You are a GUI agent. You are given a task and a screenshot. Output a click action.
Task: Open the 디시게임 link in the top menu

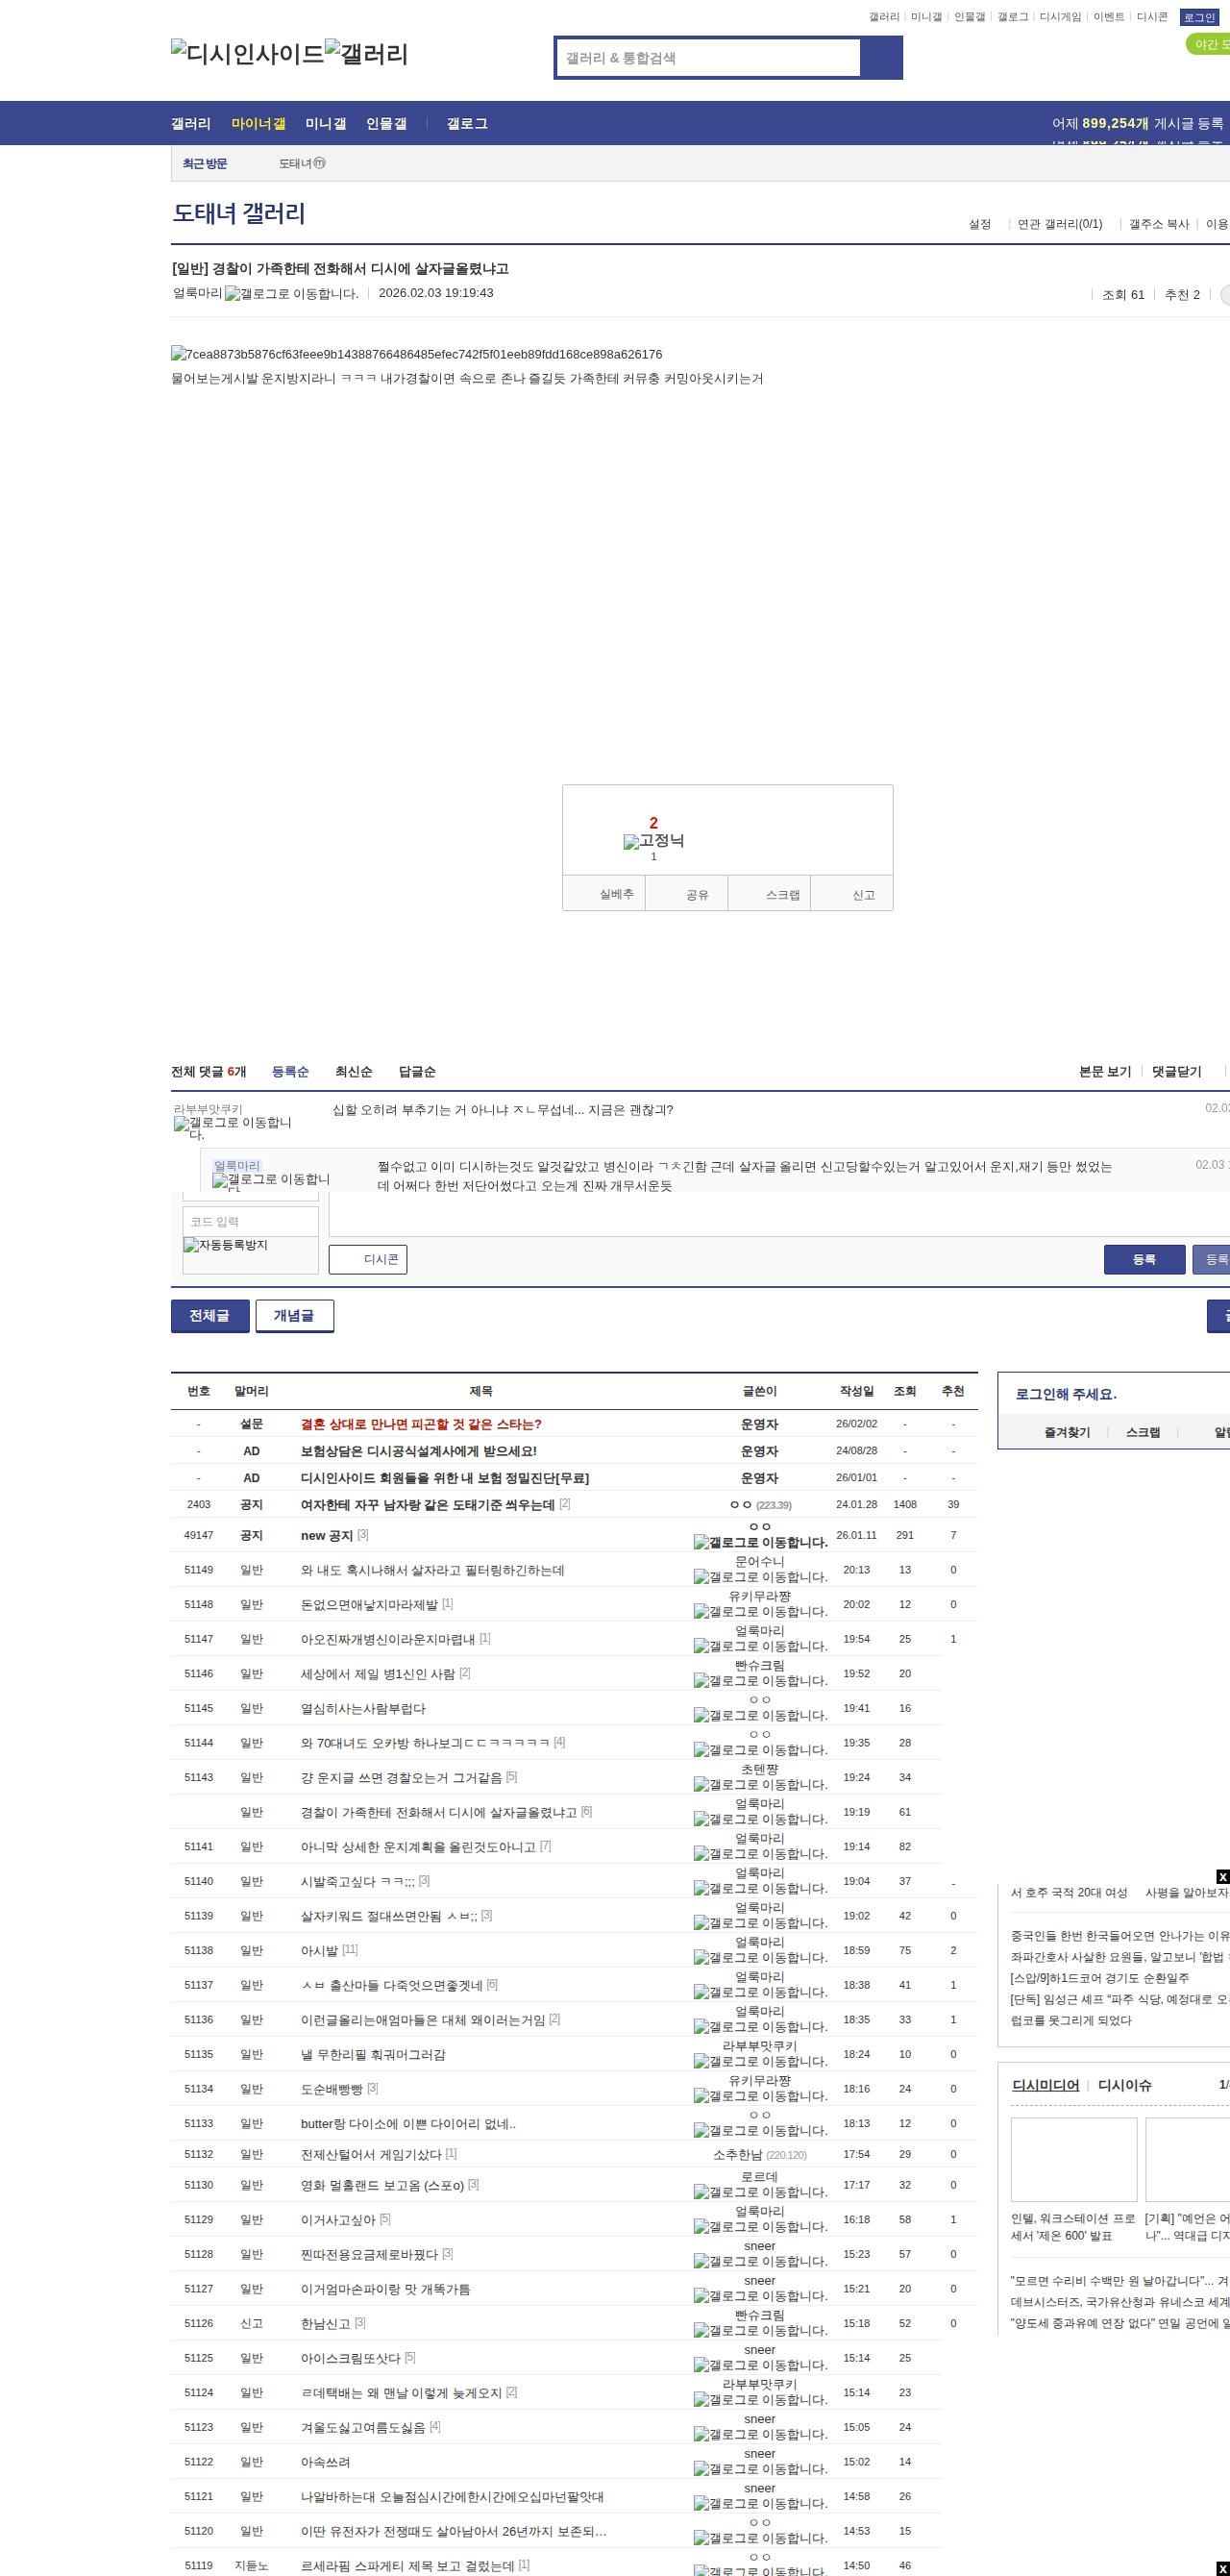click(1060, 17)
